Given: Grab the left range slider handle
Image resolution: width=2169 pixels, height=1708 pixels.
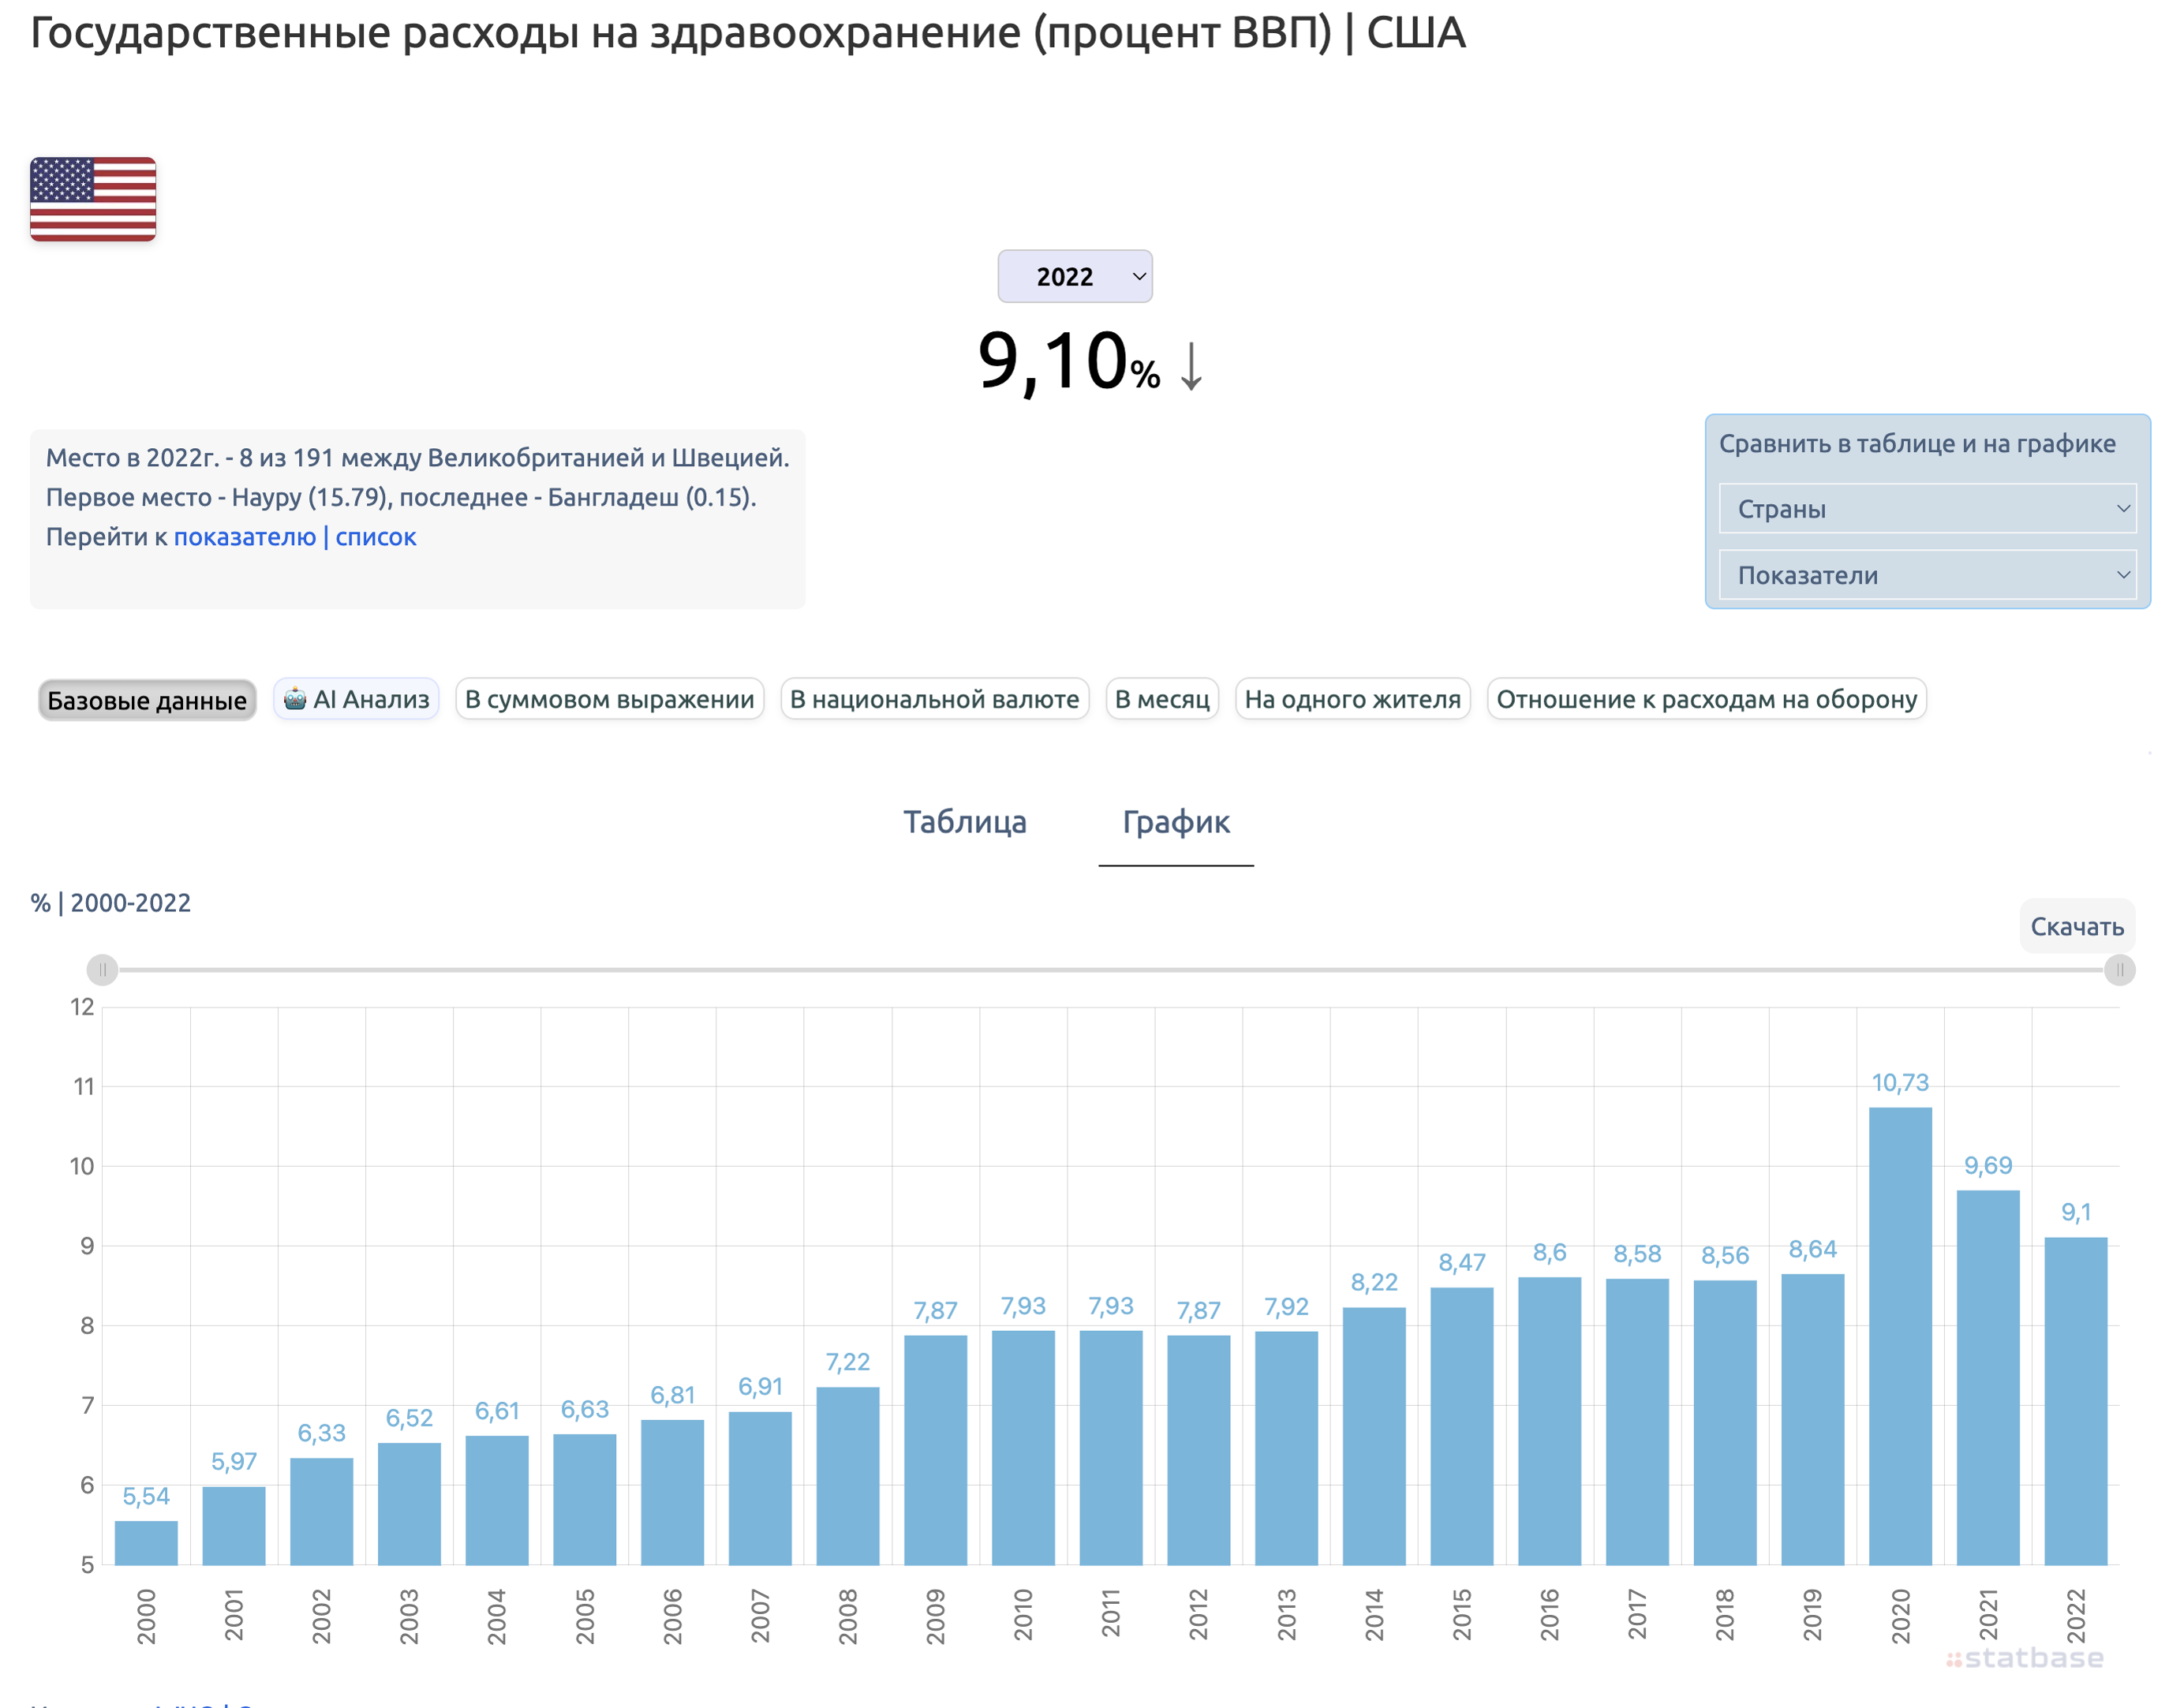Looking at the screenshot, I should pos(102,969).
